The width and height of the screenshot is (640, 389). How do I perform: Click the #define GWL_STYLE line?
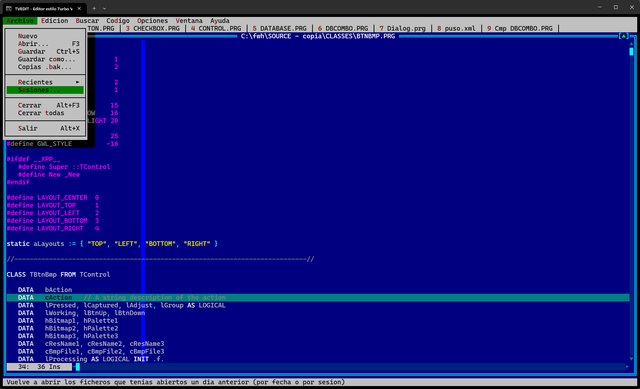click(62, 144)
